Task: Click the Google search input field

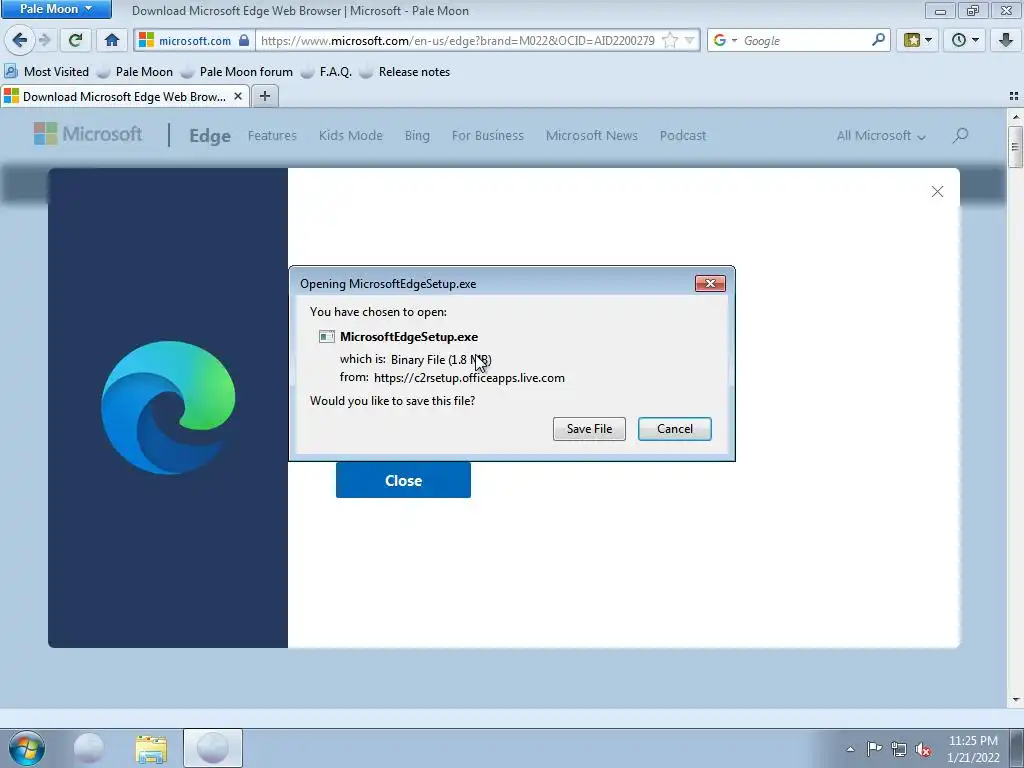Action: click(805, 40)
